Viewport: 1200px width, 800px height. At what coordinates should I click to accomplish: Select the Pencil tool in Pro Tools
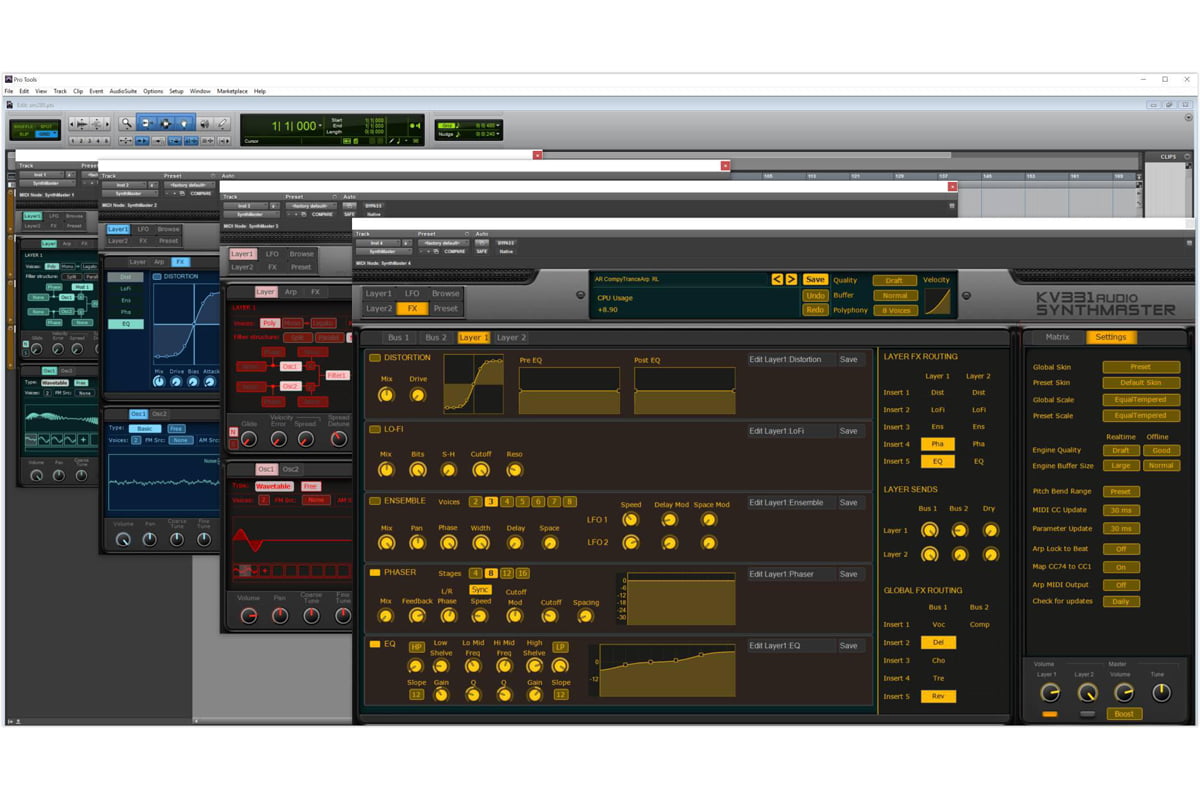coord(223,123)
